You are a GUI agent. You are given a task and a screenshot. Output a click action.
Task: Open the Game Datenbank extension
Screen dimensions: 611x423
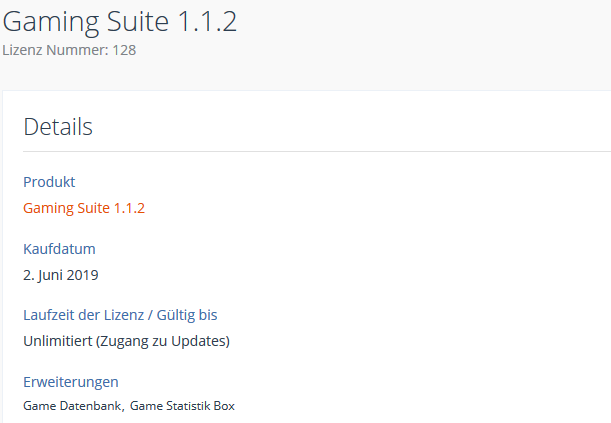pyautogui.click(x=71, y=405)
